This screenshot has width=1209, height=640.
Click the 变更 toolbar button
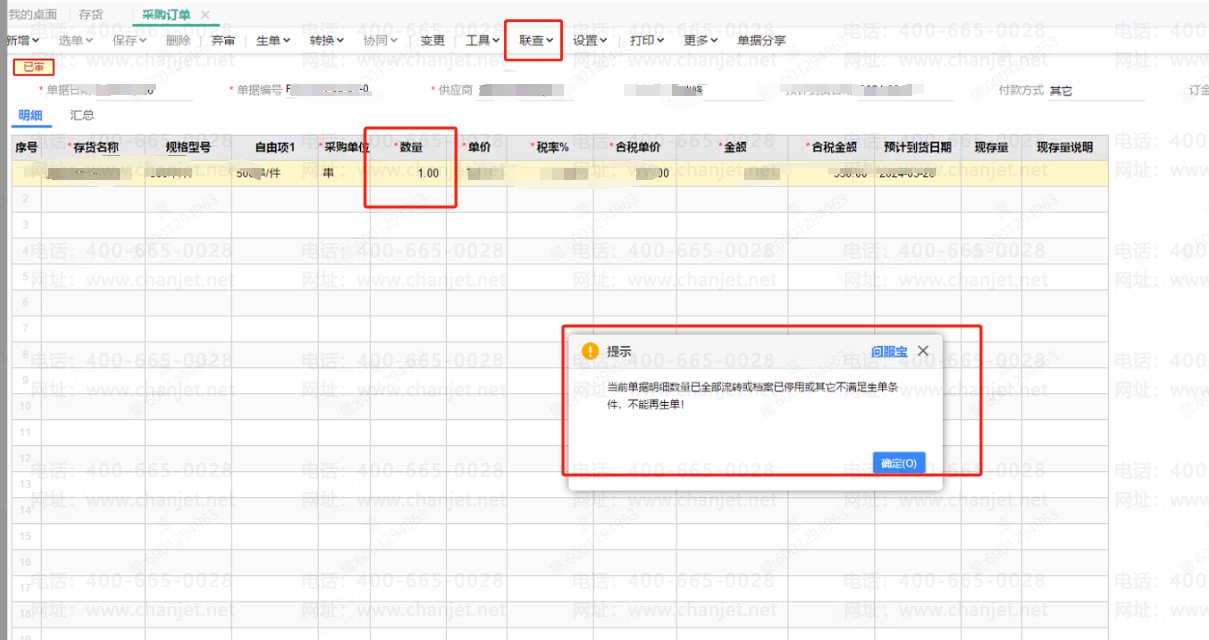pos(432,41)
